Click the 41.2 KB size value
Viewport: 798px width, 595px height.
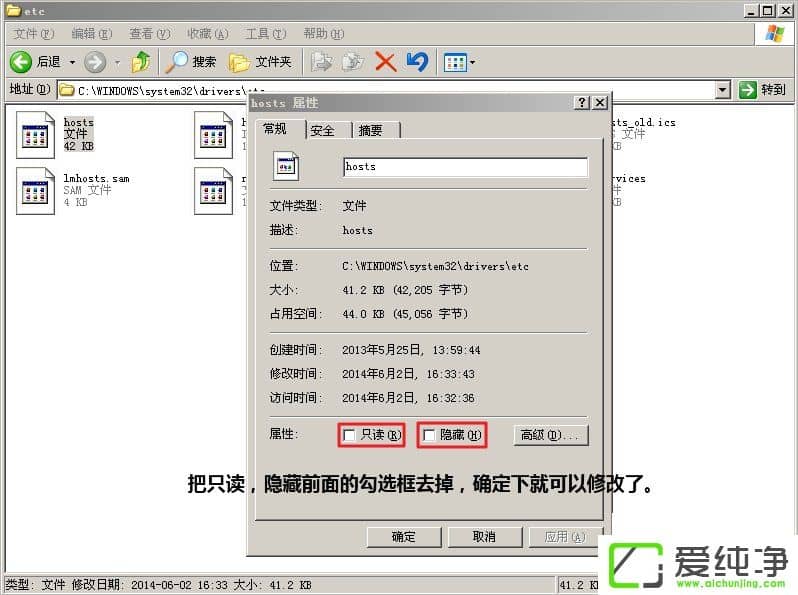point(405,290)
